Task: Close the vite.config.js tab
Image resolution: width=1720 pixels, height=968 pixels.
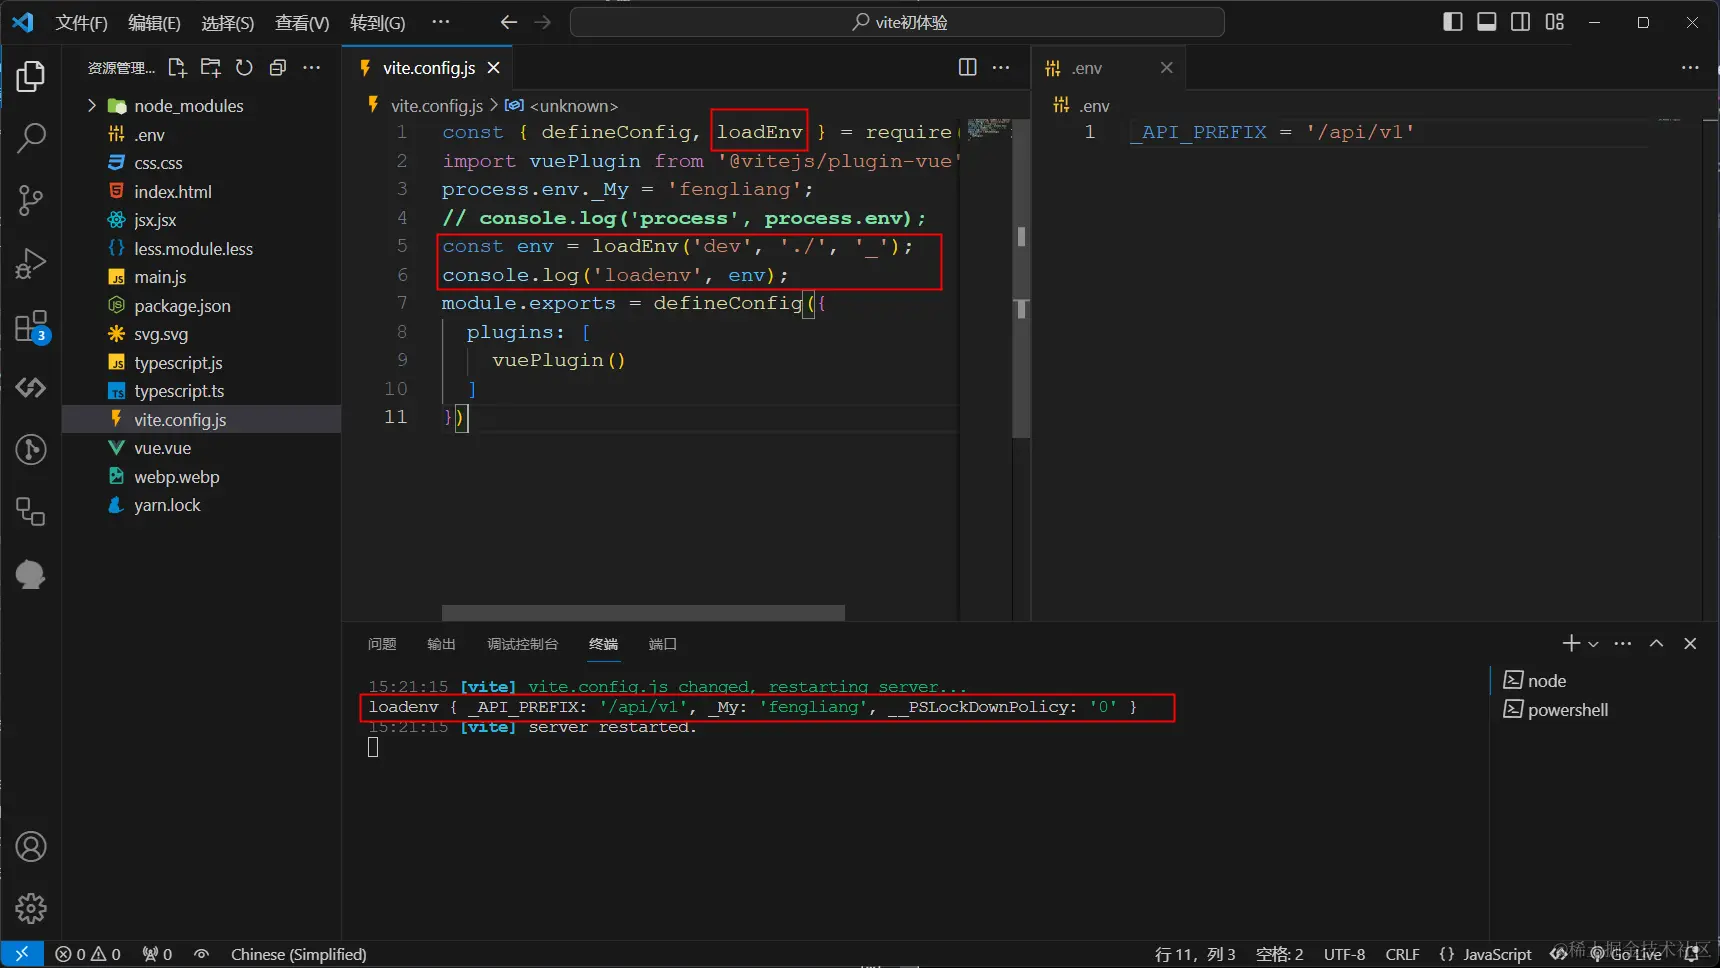Action: pyautogui.click(x=493, y=67)
